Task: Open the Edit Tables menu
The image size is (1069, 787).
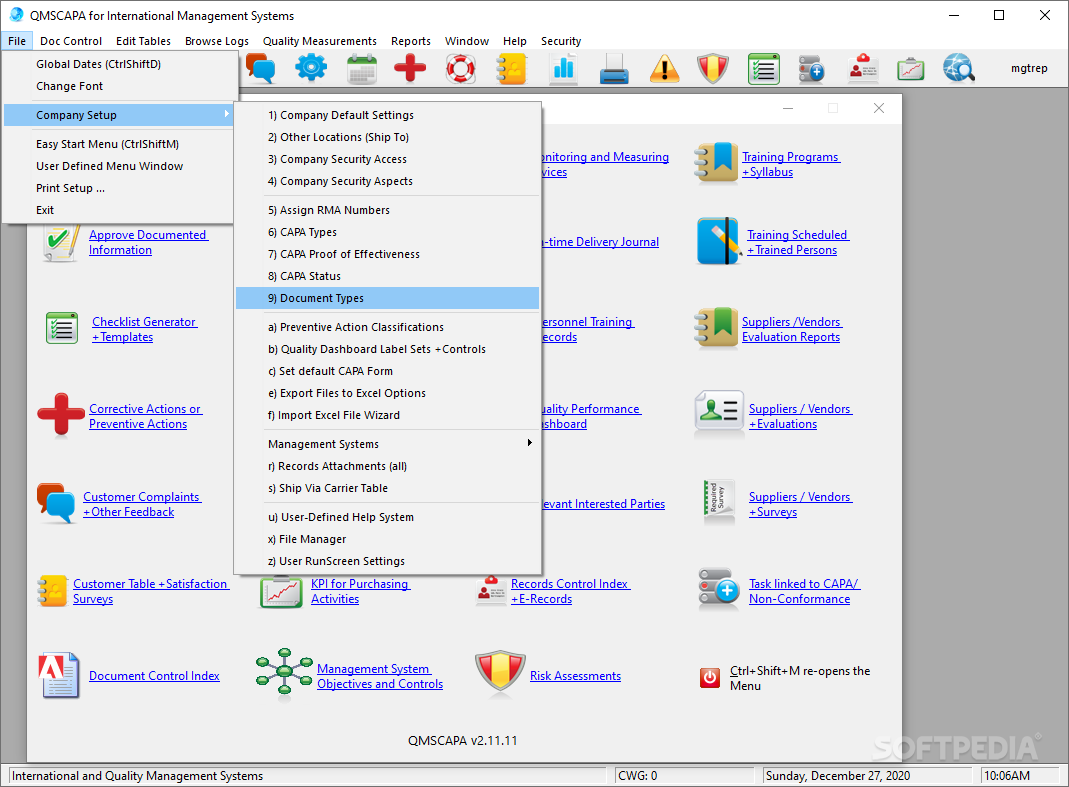Action: point(143,41)
